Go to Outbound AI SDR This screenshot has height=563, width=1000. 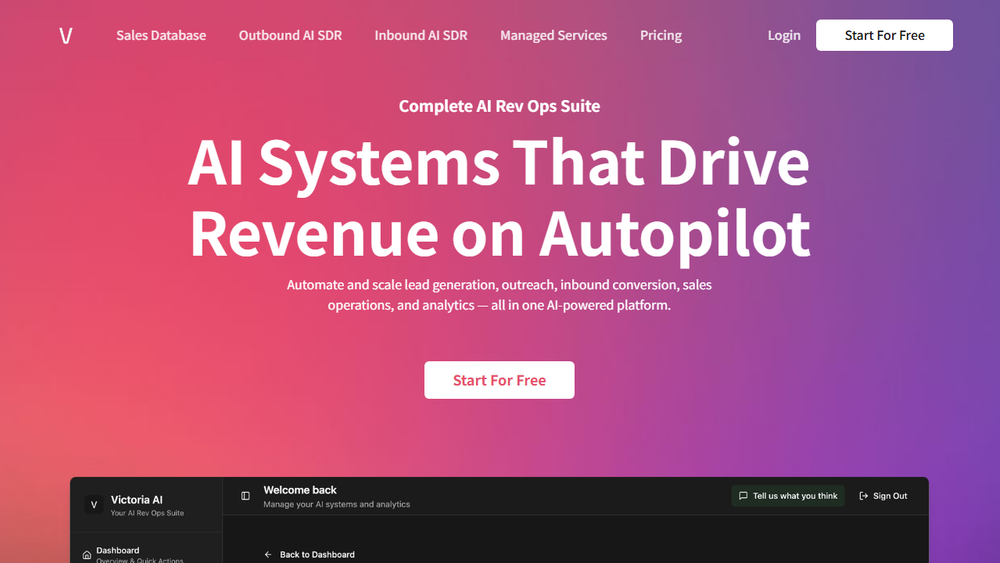(x=290, y=36)
